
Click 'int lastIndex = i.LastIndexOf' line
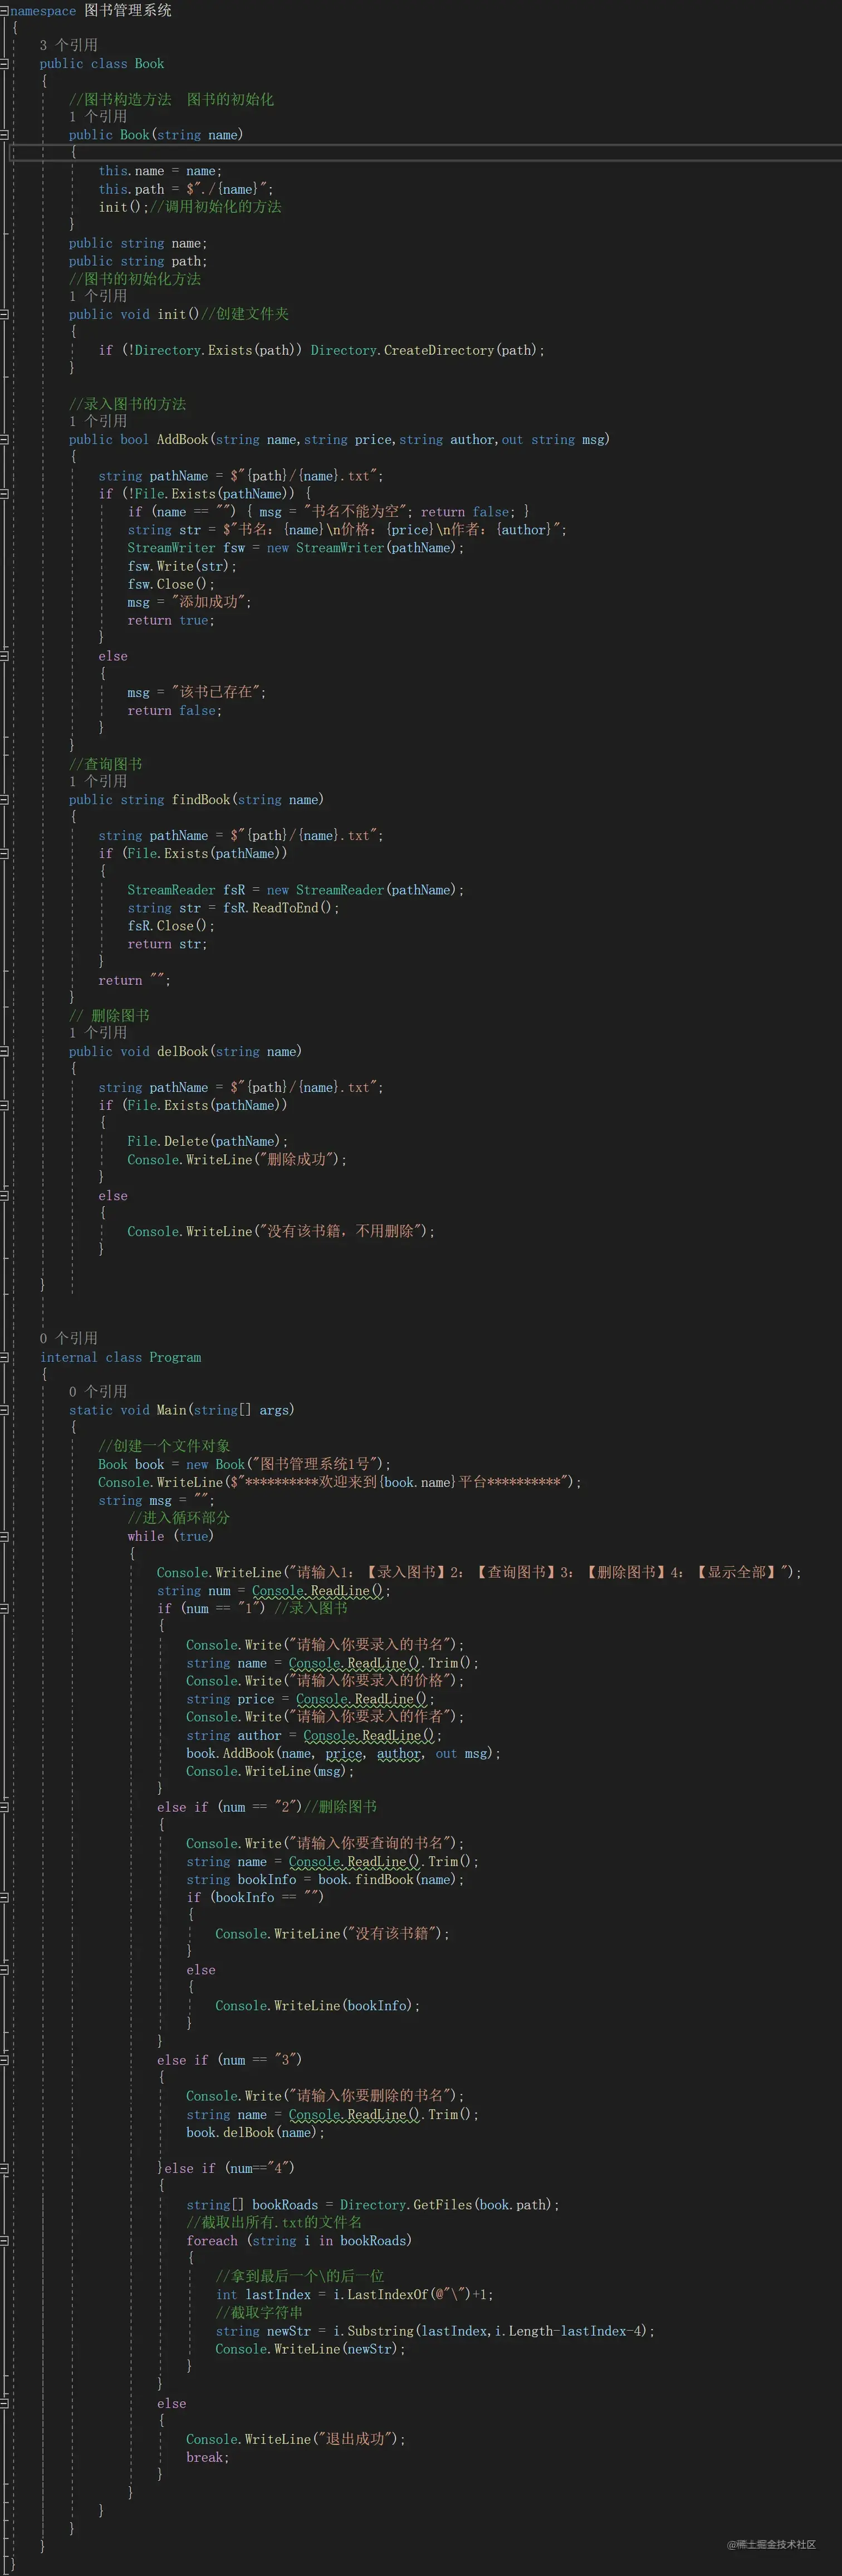point(355,2294)
